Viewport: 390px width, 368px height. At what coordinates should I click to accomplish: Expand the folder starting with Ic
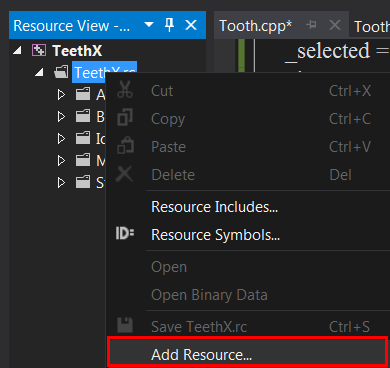[61, 139]
